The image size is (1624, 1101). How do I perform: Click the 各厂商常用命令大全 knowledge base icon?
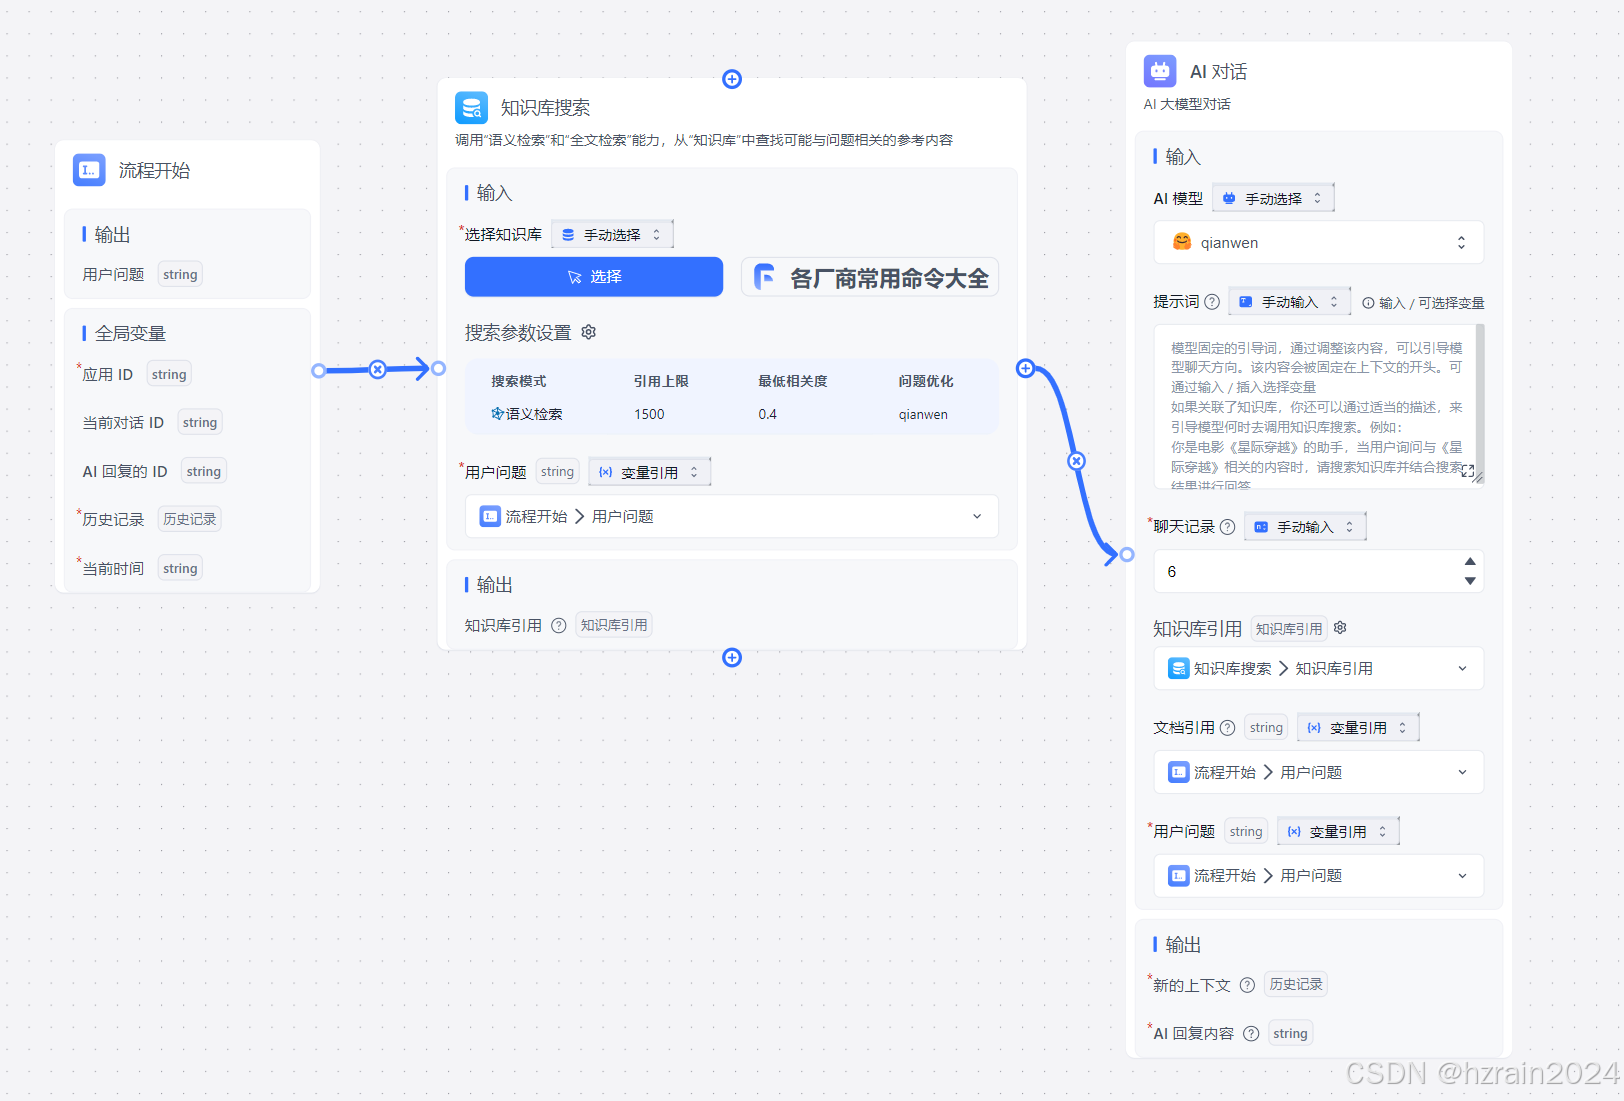[x=765, y=277]
